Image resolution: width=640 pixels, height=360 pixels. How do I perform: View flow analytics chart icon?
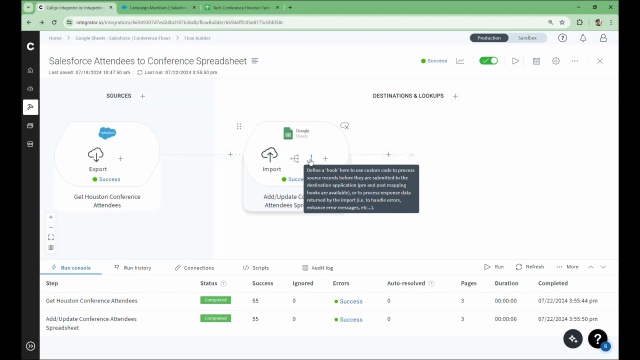(460, 61)
